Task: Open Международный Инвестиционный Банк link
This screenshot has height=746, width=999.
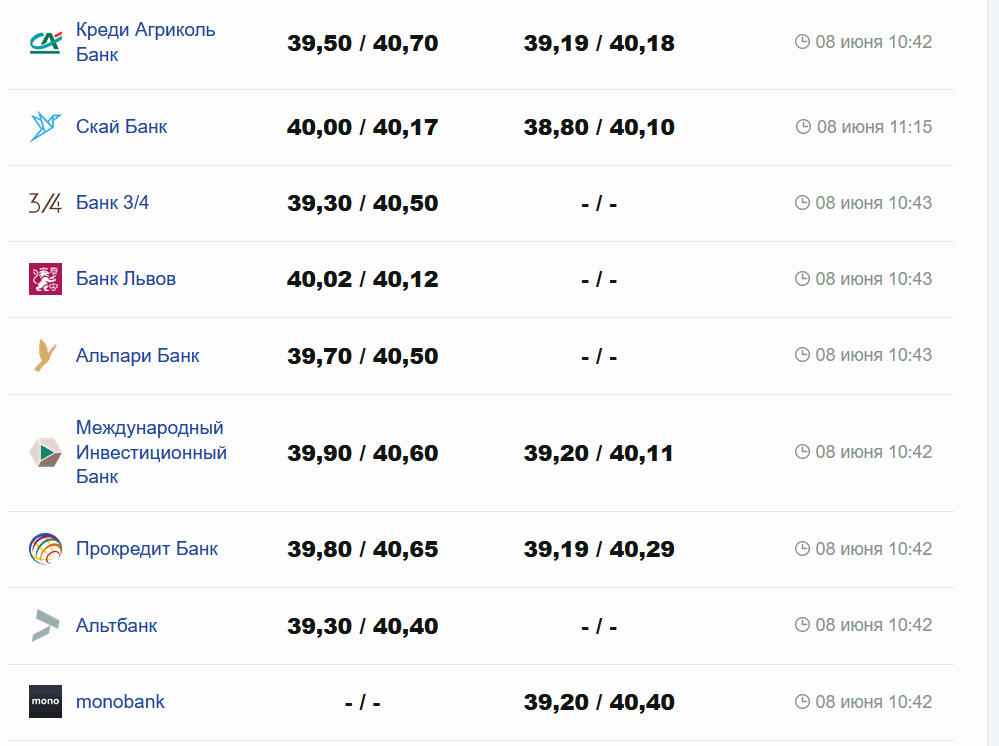Action: coord(150,452)
